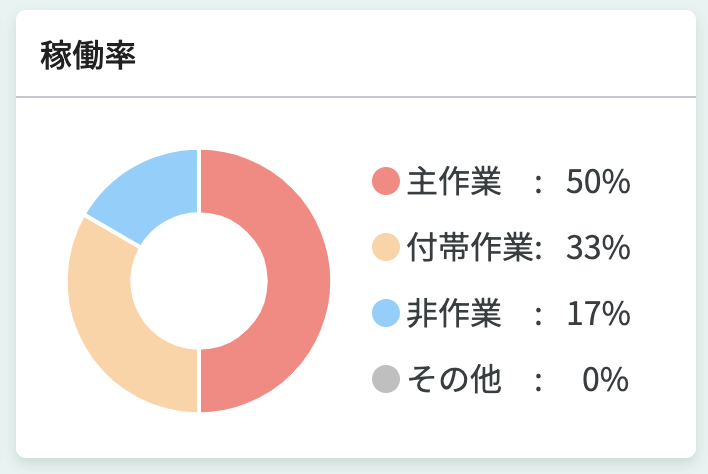Viewport: 708px width, 474px height.
Task: Click the 33% value for 付帯作業
Action: [x=597, y=247]
